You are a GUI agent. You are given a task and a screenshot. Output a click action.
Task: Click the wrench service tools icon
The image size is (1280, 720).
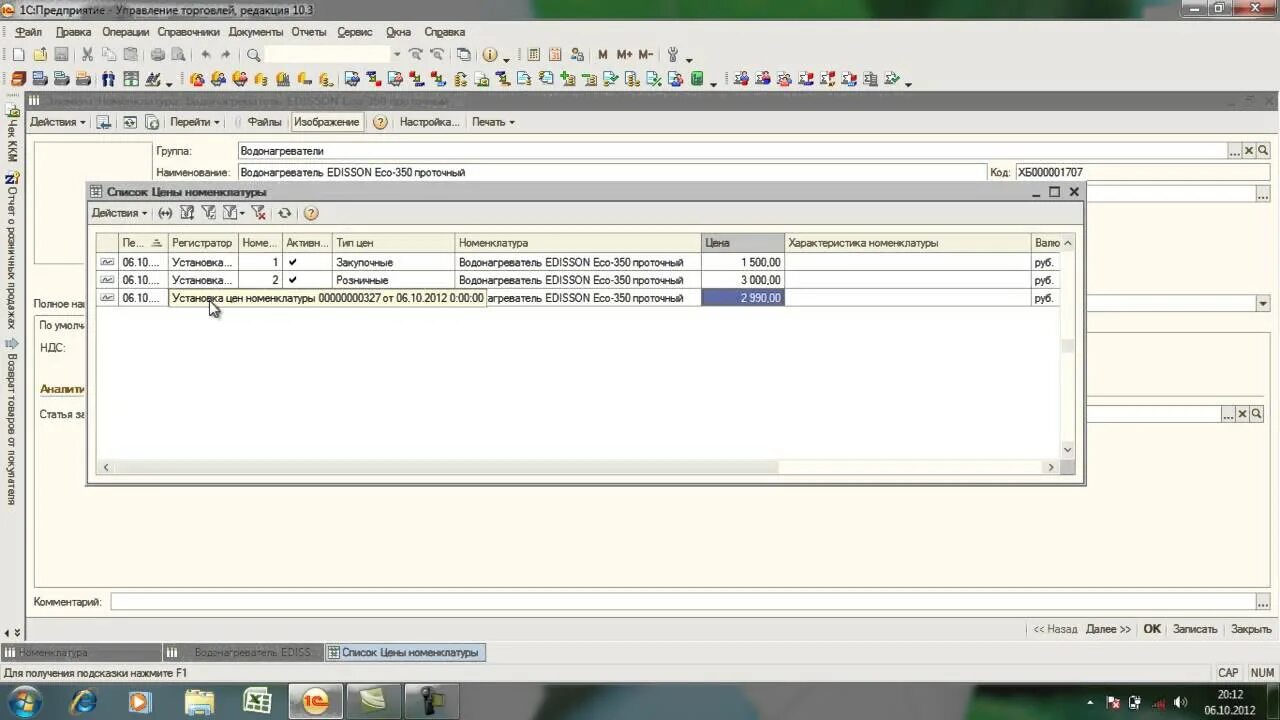673,55
